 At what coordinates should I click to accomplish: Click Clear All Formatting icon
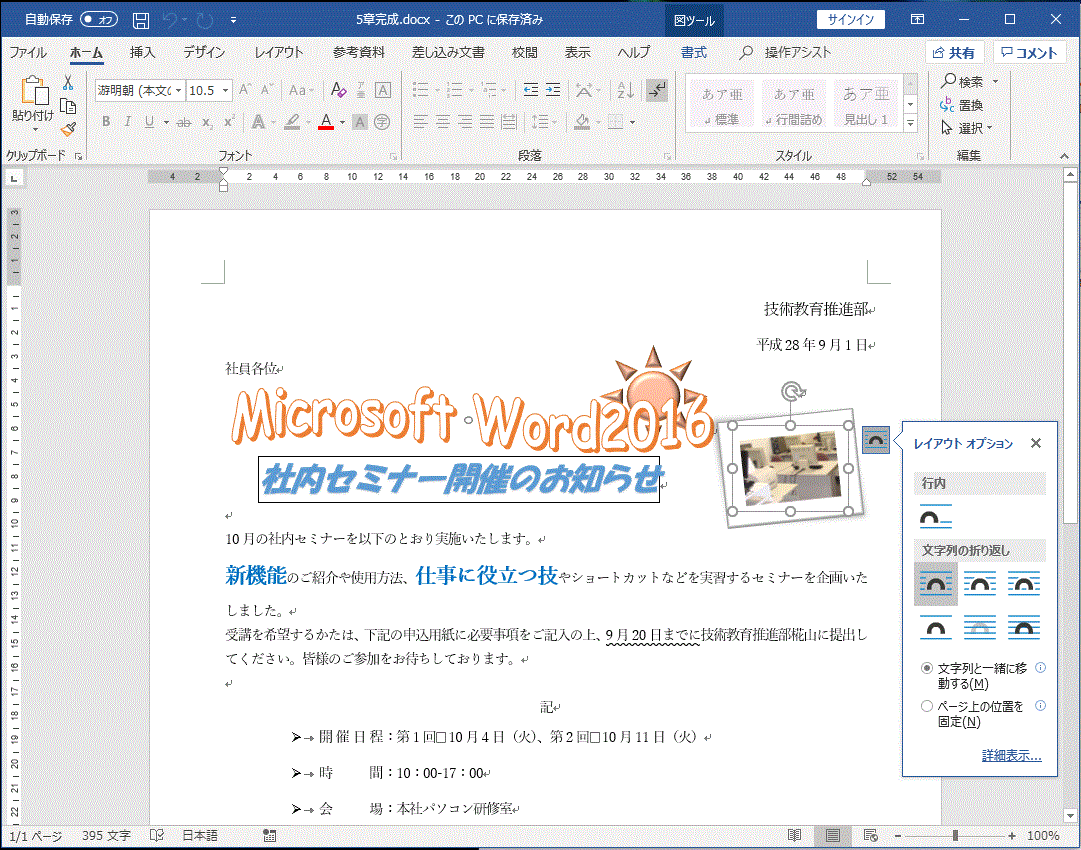[x=338, y=90]
